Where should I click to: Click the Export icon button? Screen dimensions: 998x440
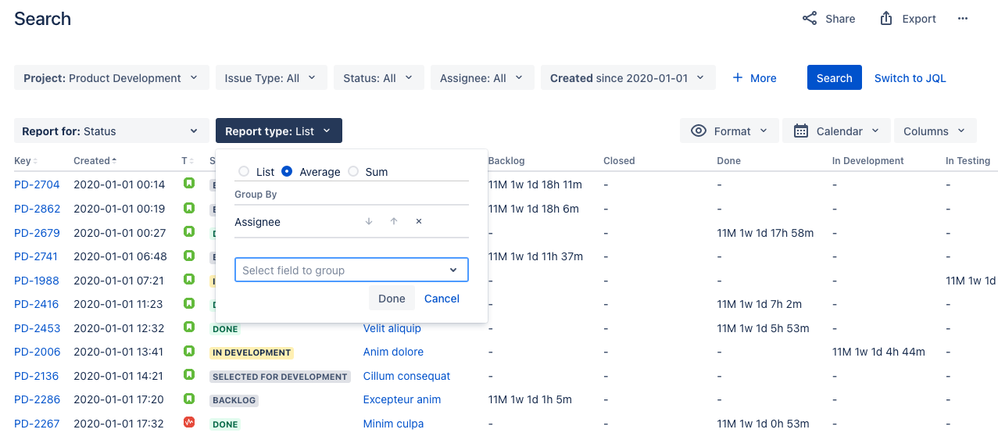click(907, 18)
